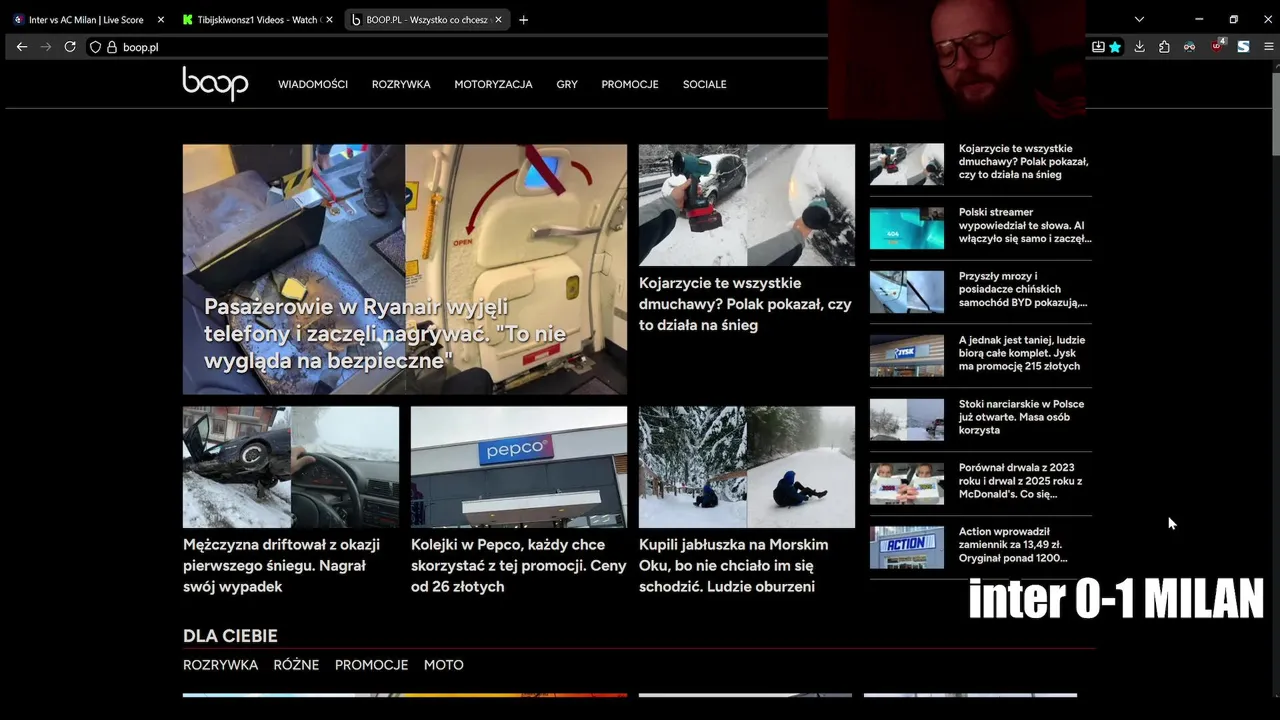Open the Morskie Oko sledding article
This screenshot has height=720, width=1280.
pos(733,566)
